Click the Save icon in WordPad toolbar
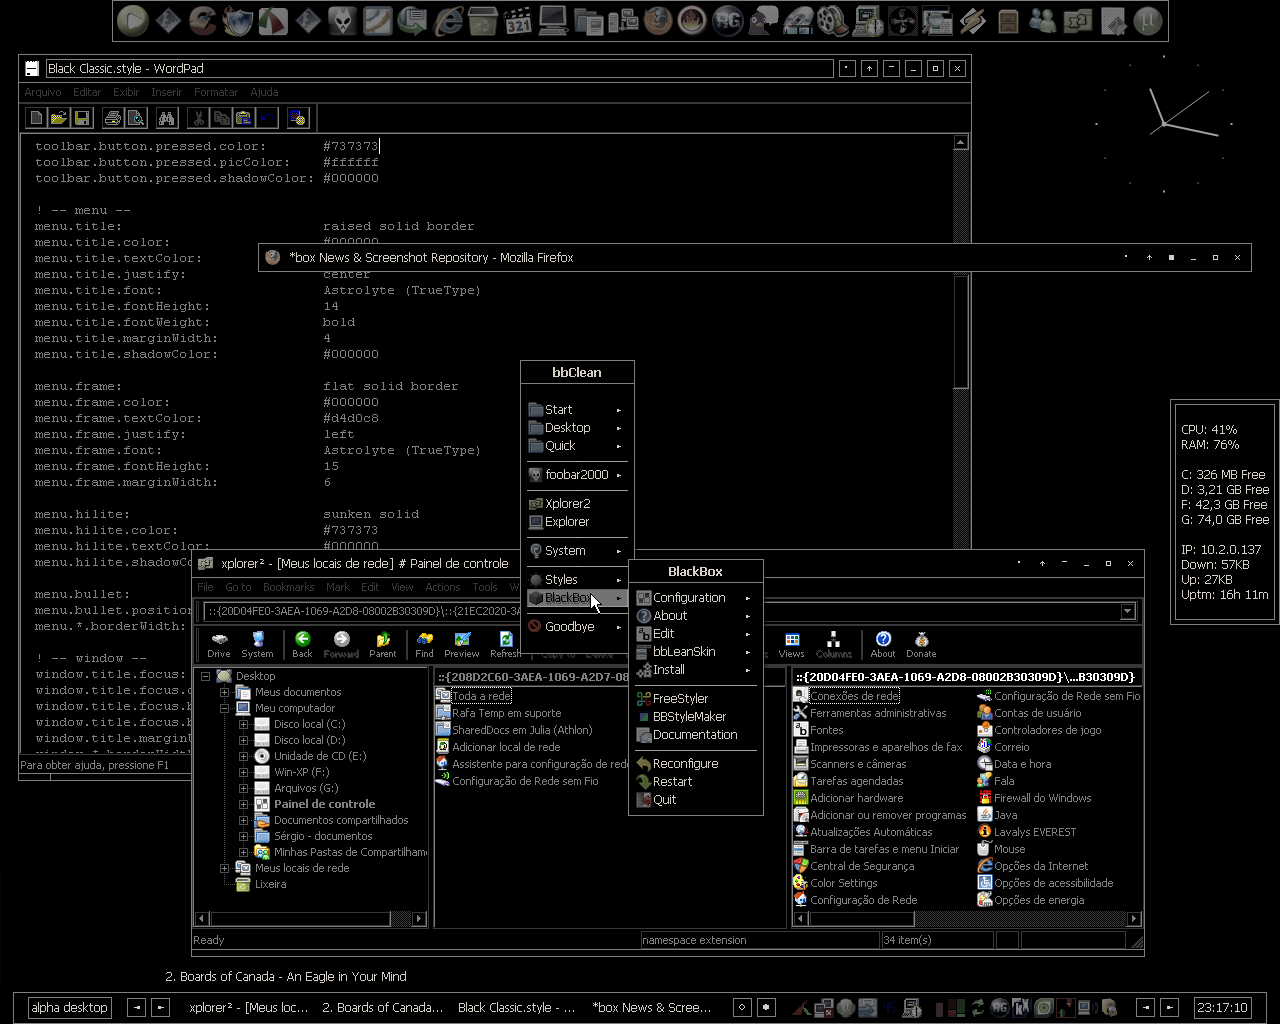1280x1024 pixels. pyautogui.click(x=82, y=118)
